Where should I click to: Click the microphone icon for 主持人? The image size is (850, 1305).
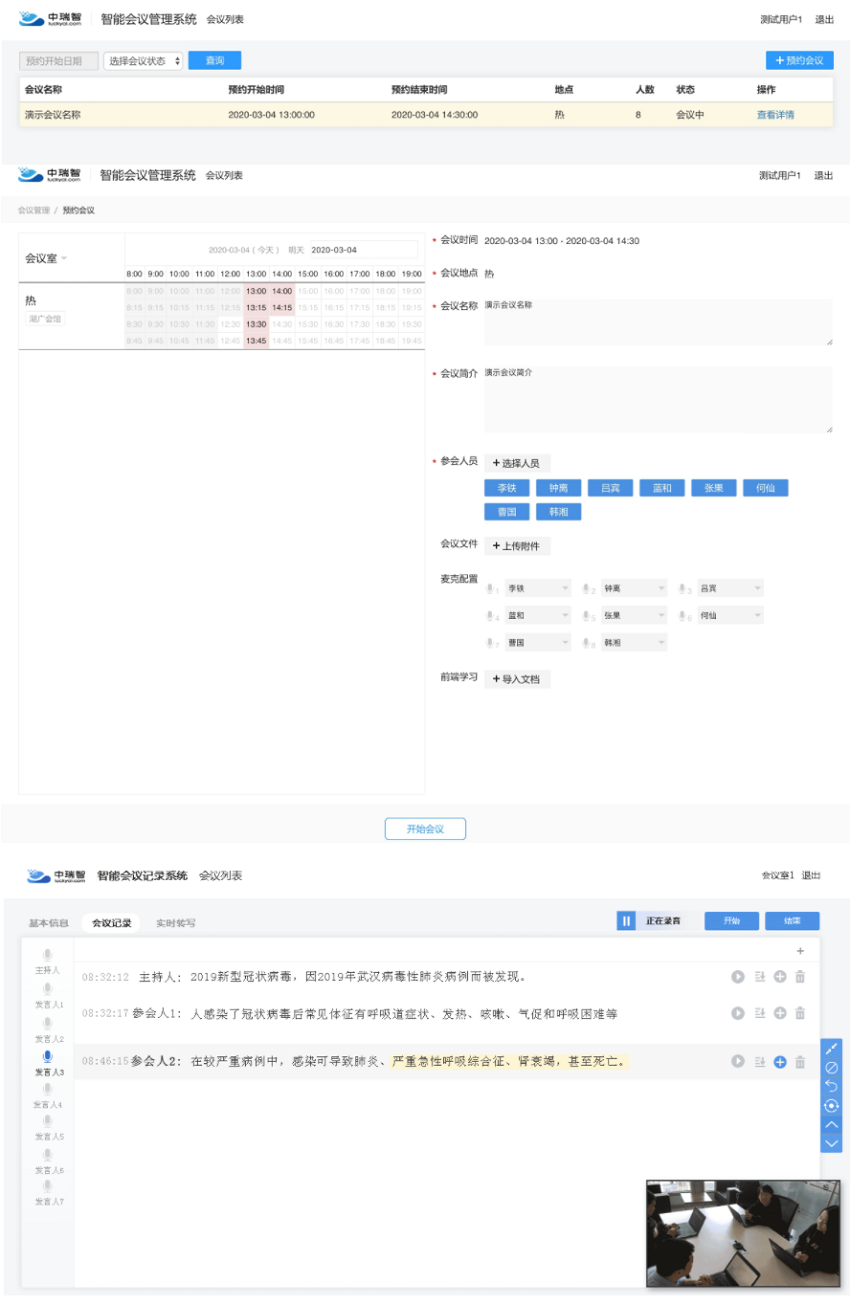click(x=47, y=956)
